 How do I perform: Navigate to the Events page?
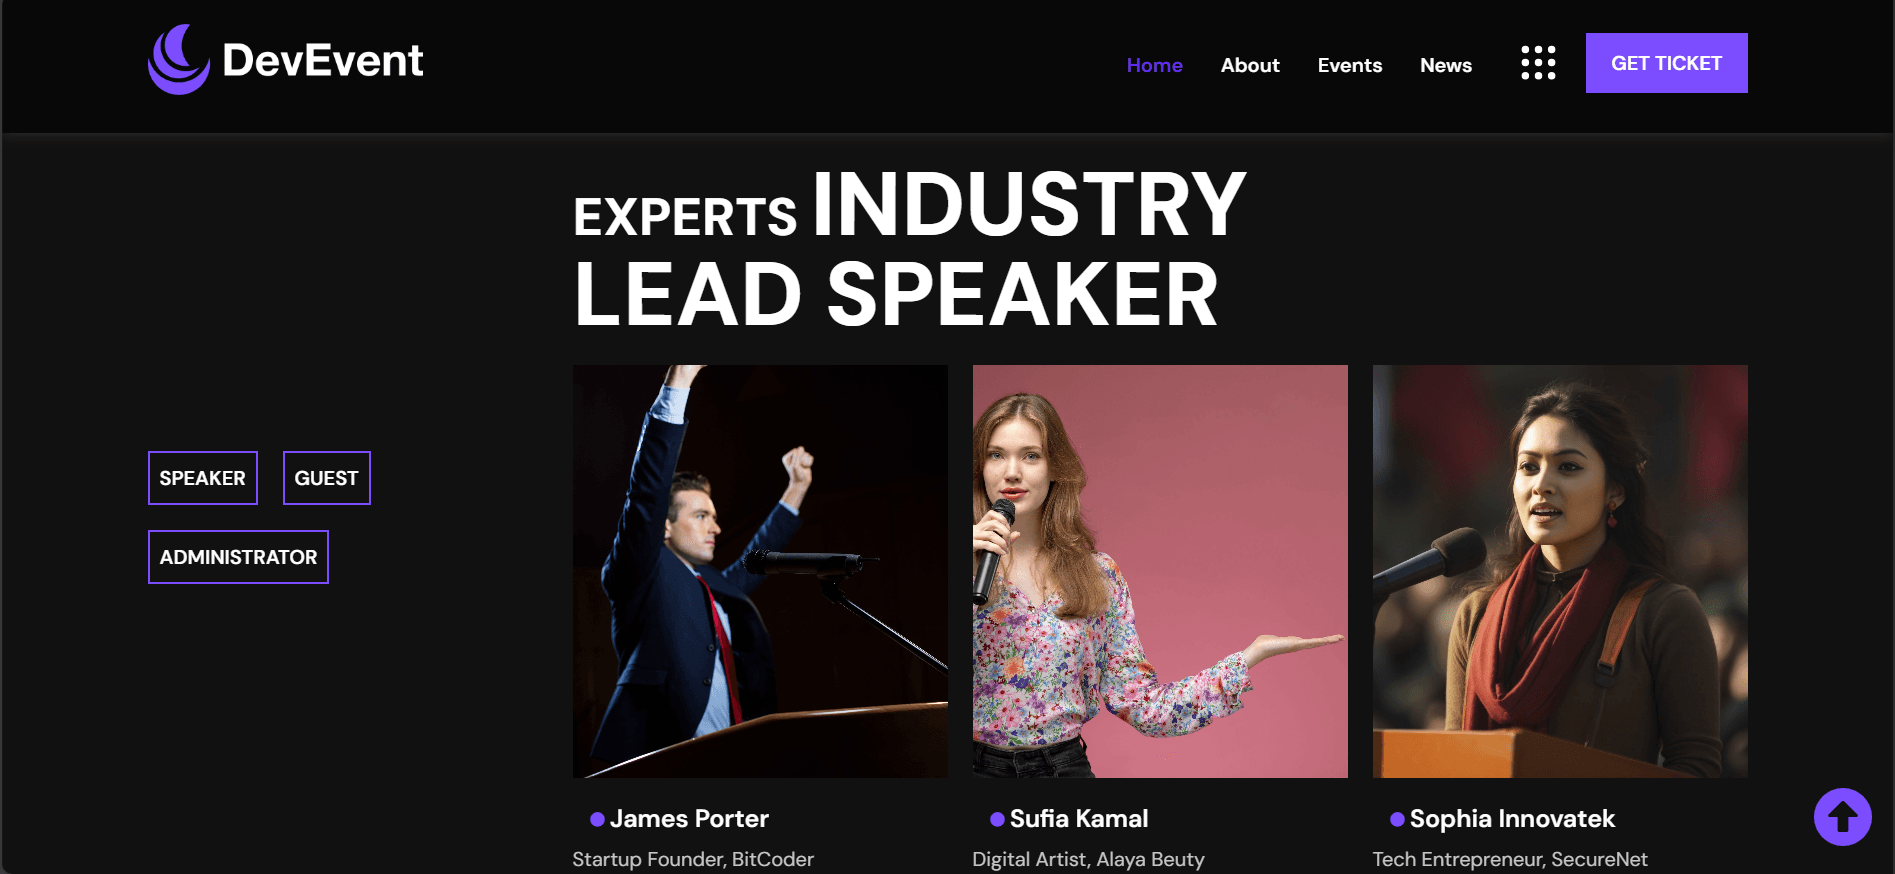pos(1349,65)
